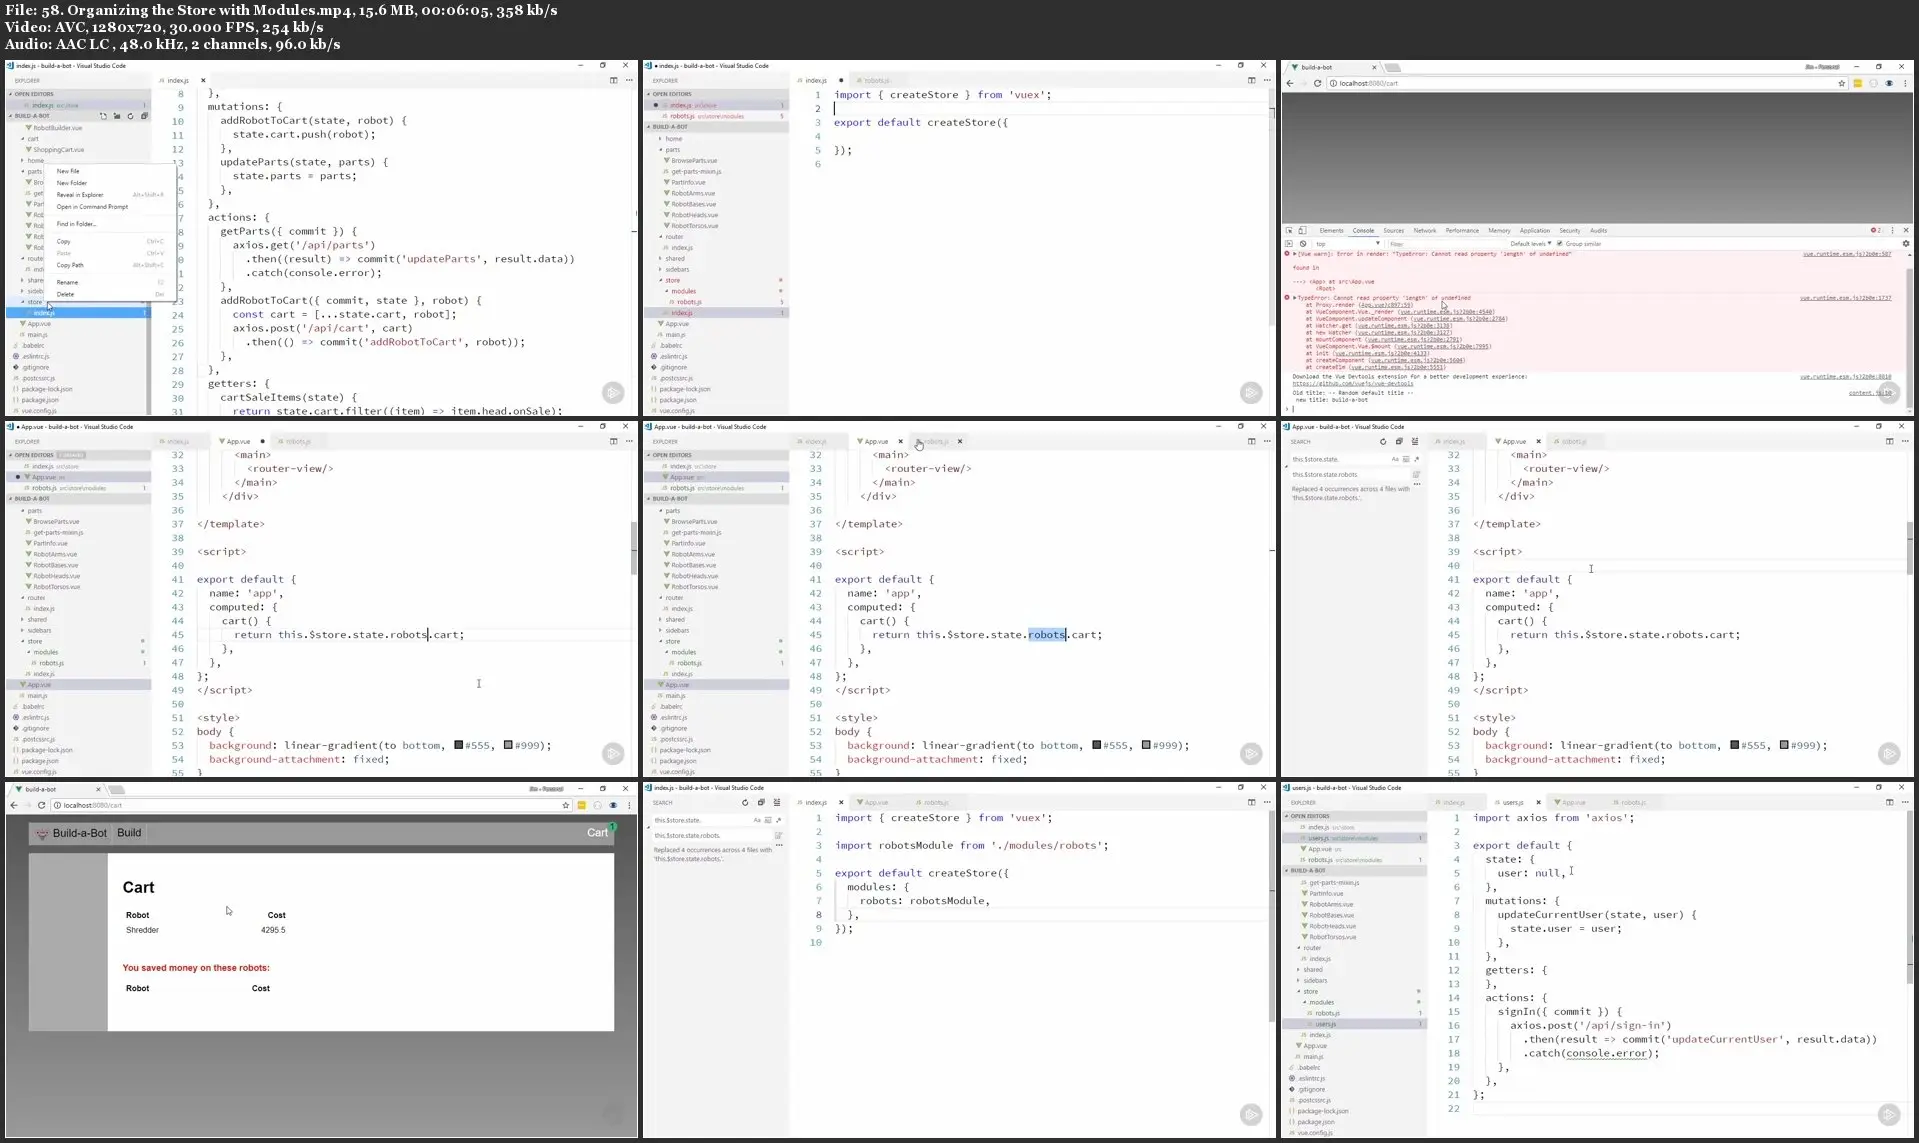
Task: Click DevTools console sidebar icon
Action: pyautogui.click(x=1289, y=243)
